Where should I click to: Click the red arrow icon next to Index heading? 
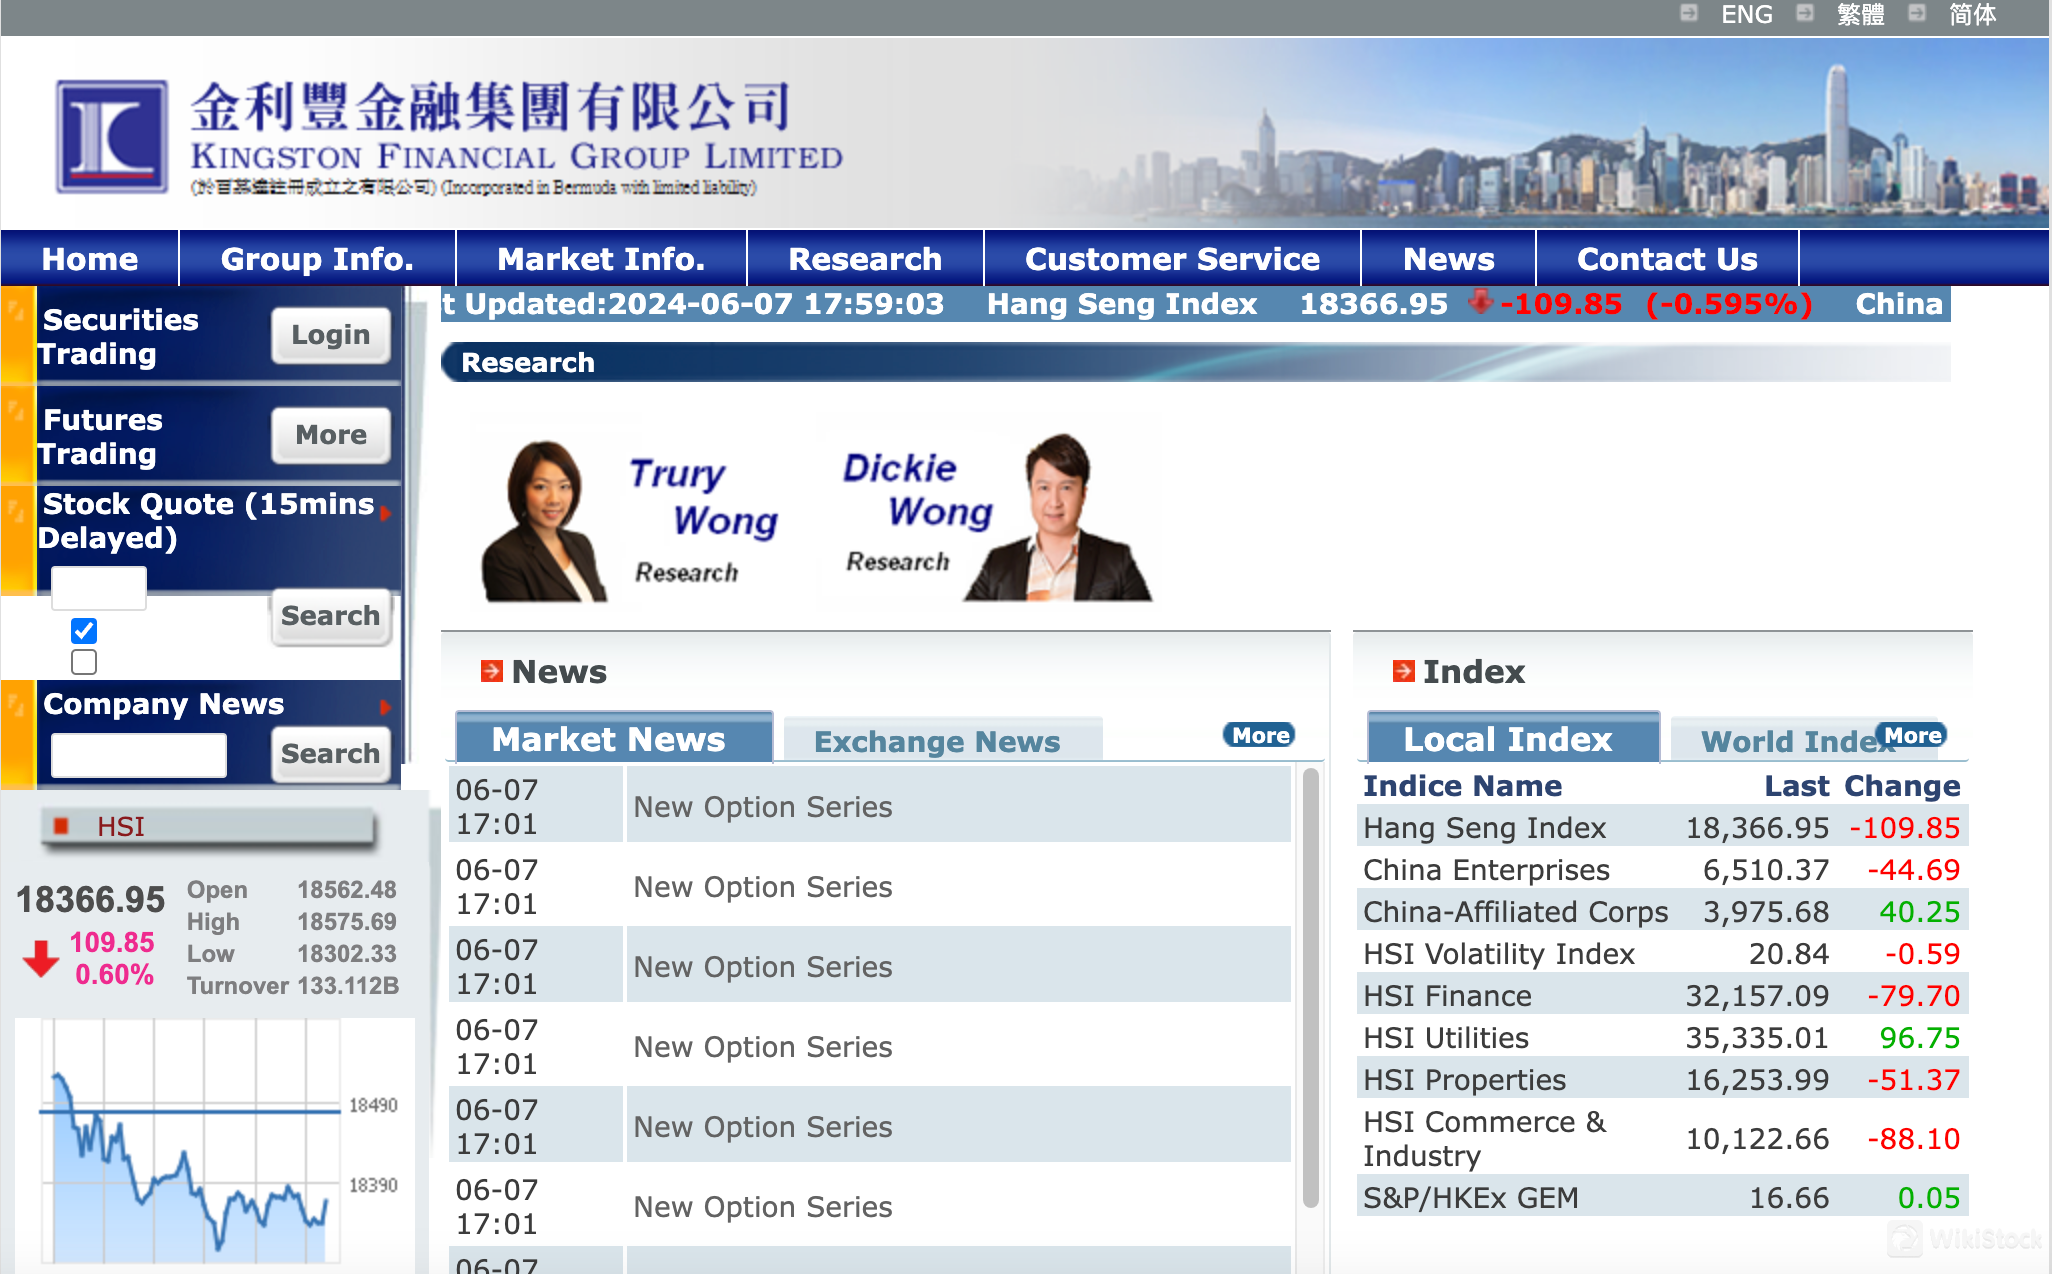tap(1403, 671)
